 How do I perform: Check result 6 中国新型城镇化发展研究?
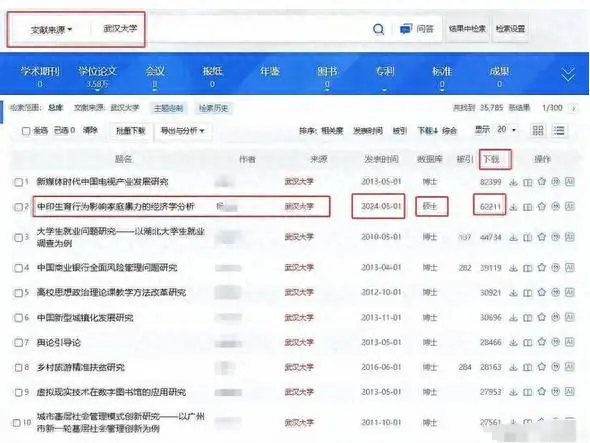pos(18,318)
